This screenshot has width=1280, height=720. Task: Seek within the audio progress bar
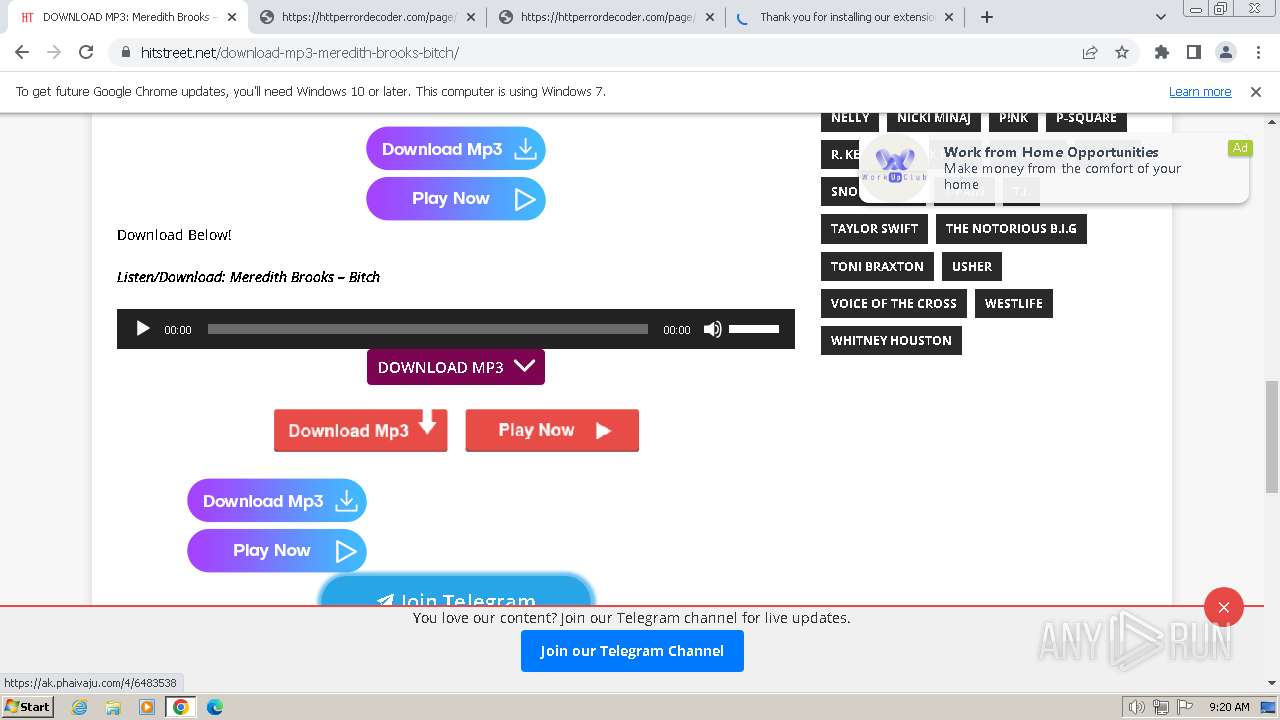pos(428,329)
